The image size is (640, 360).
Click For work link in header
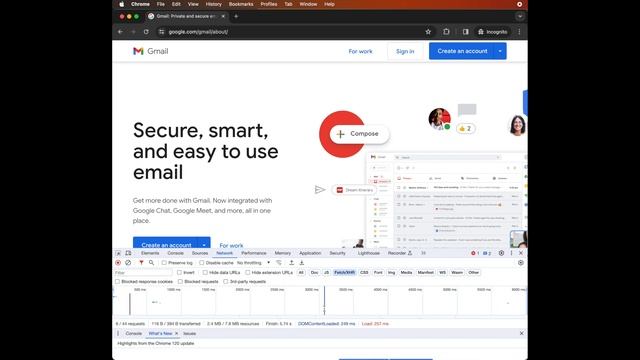[x=360, y=51]
